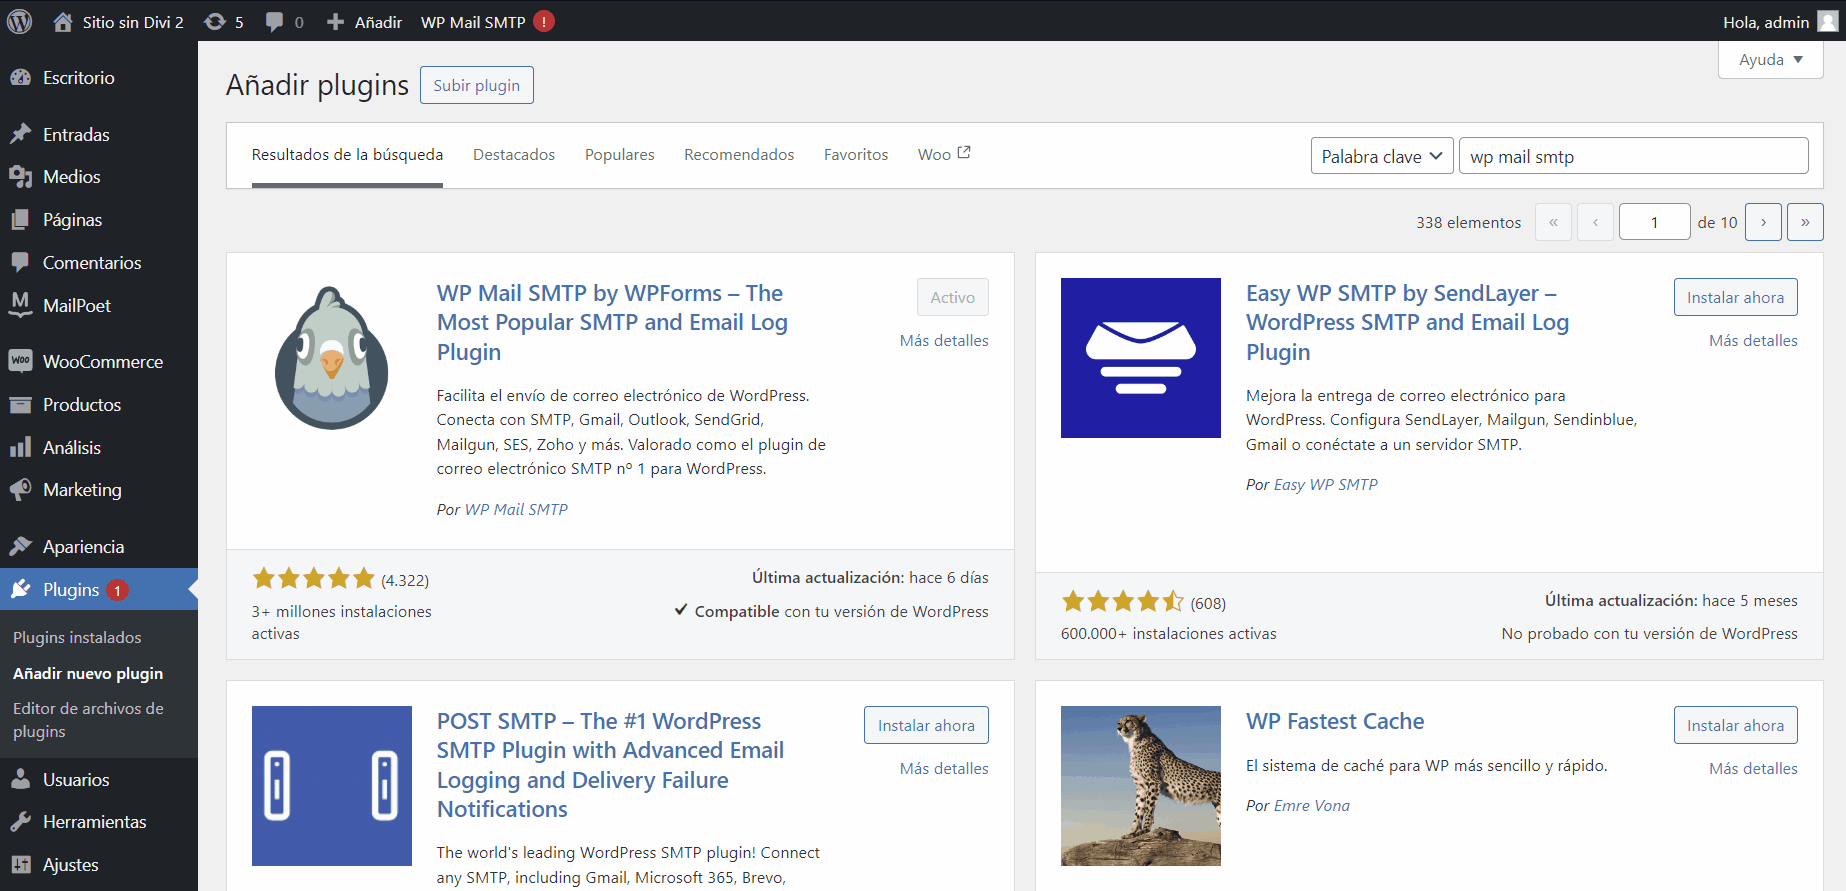Expand the Ayuda help panel
The width and height of the screenshot is (1846, 891).
click(1769, 60)
